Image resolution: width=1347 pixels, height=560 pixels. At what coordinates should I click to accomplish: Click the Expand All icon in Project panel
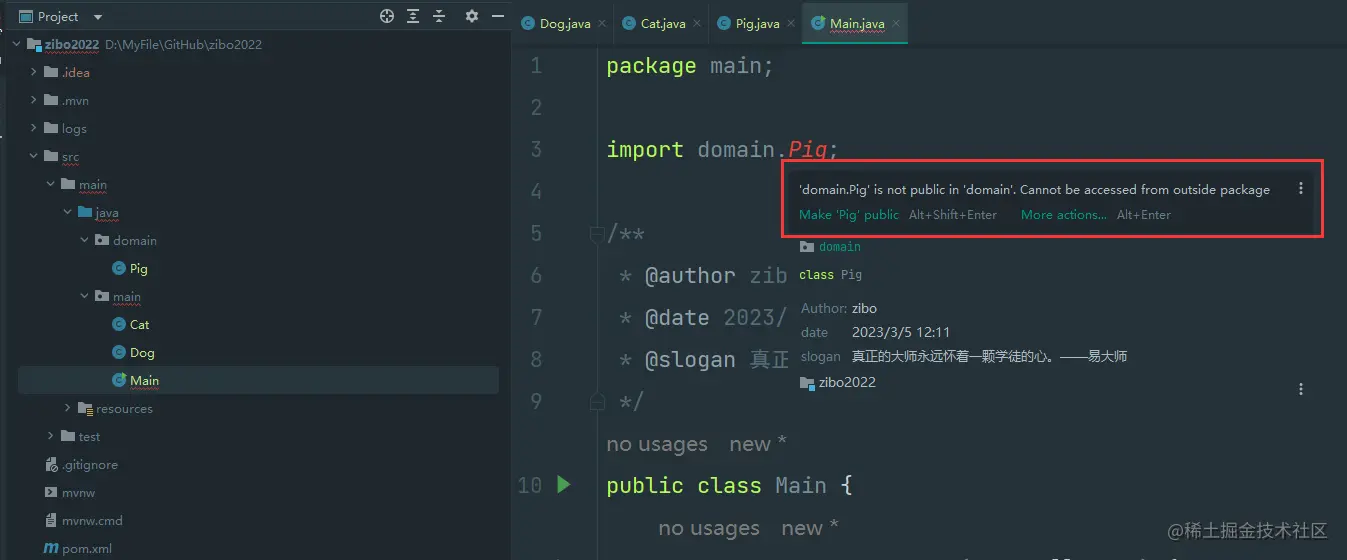[x=413, y=16]
